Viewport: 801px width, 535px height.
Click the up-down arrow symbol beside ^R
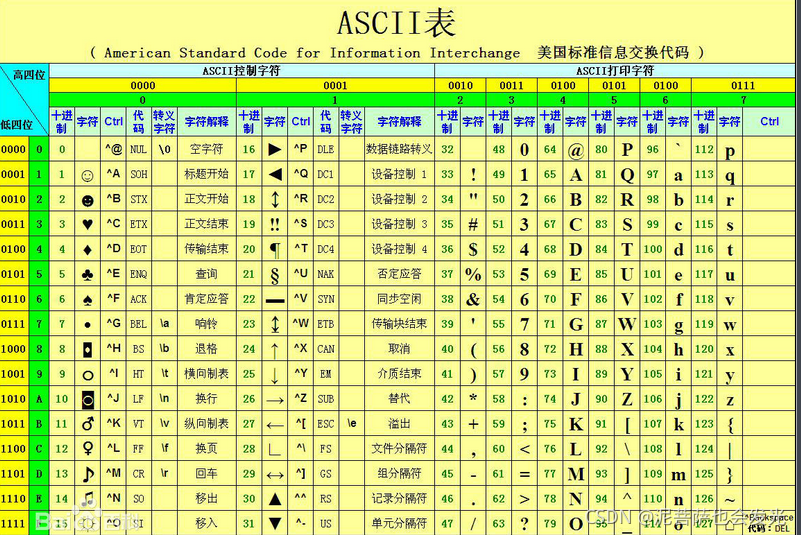(275, 199)
